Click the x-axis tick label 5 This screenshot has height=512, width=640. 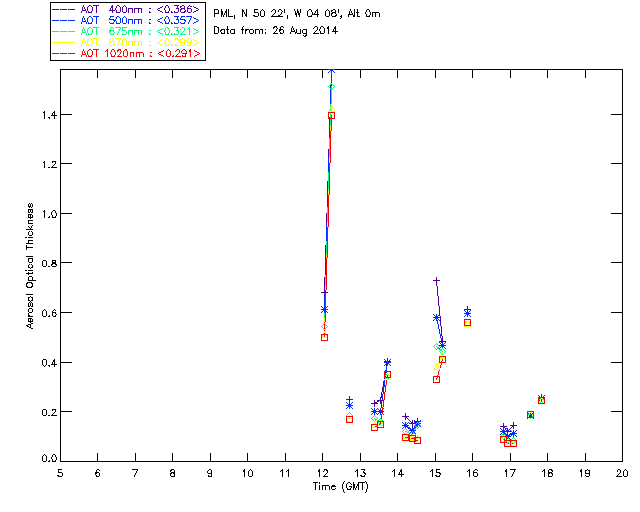point(60,473)
